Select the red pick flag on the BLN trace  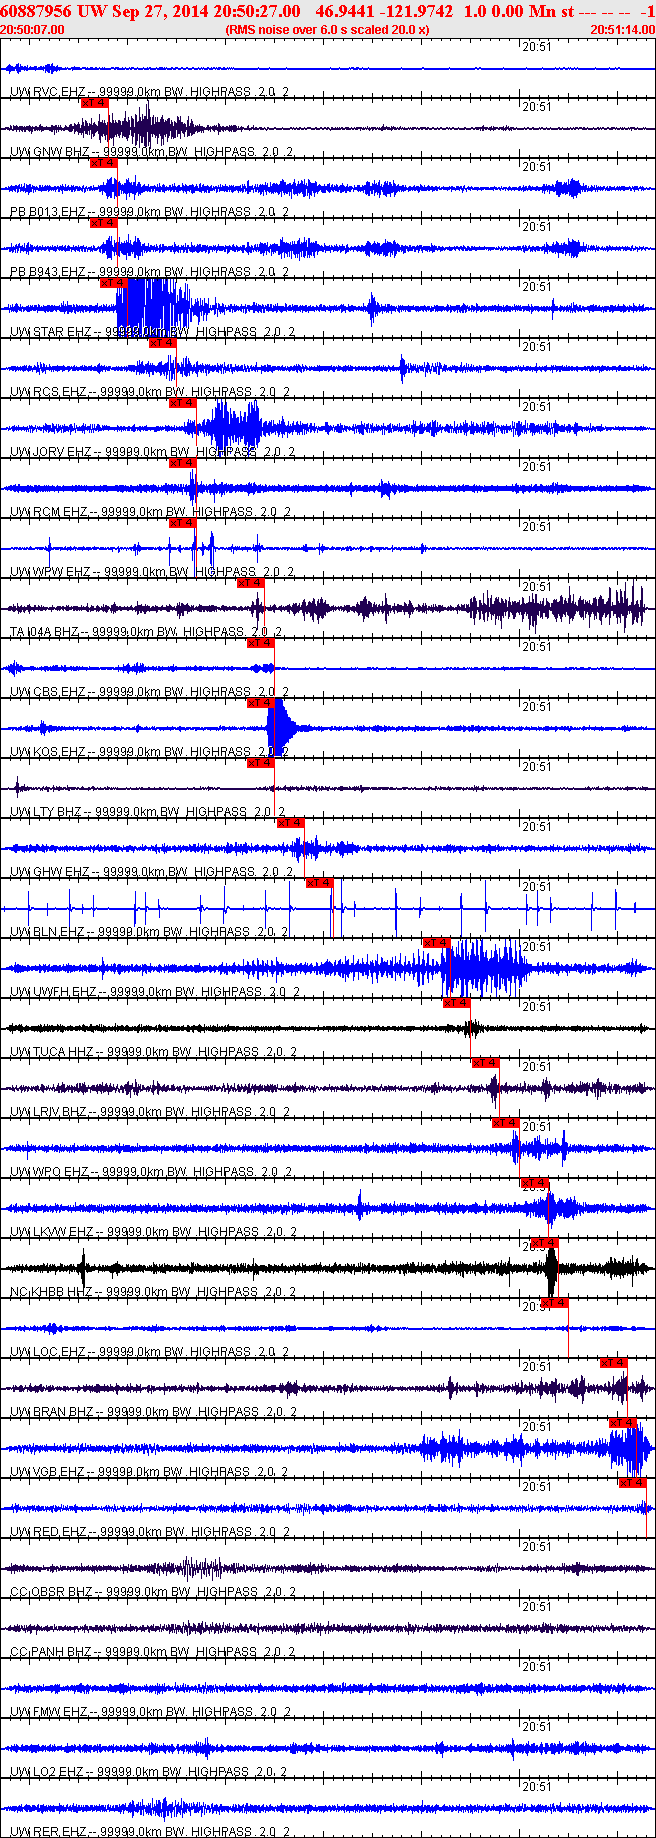(319, 882)
